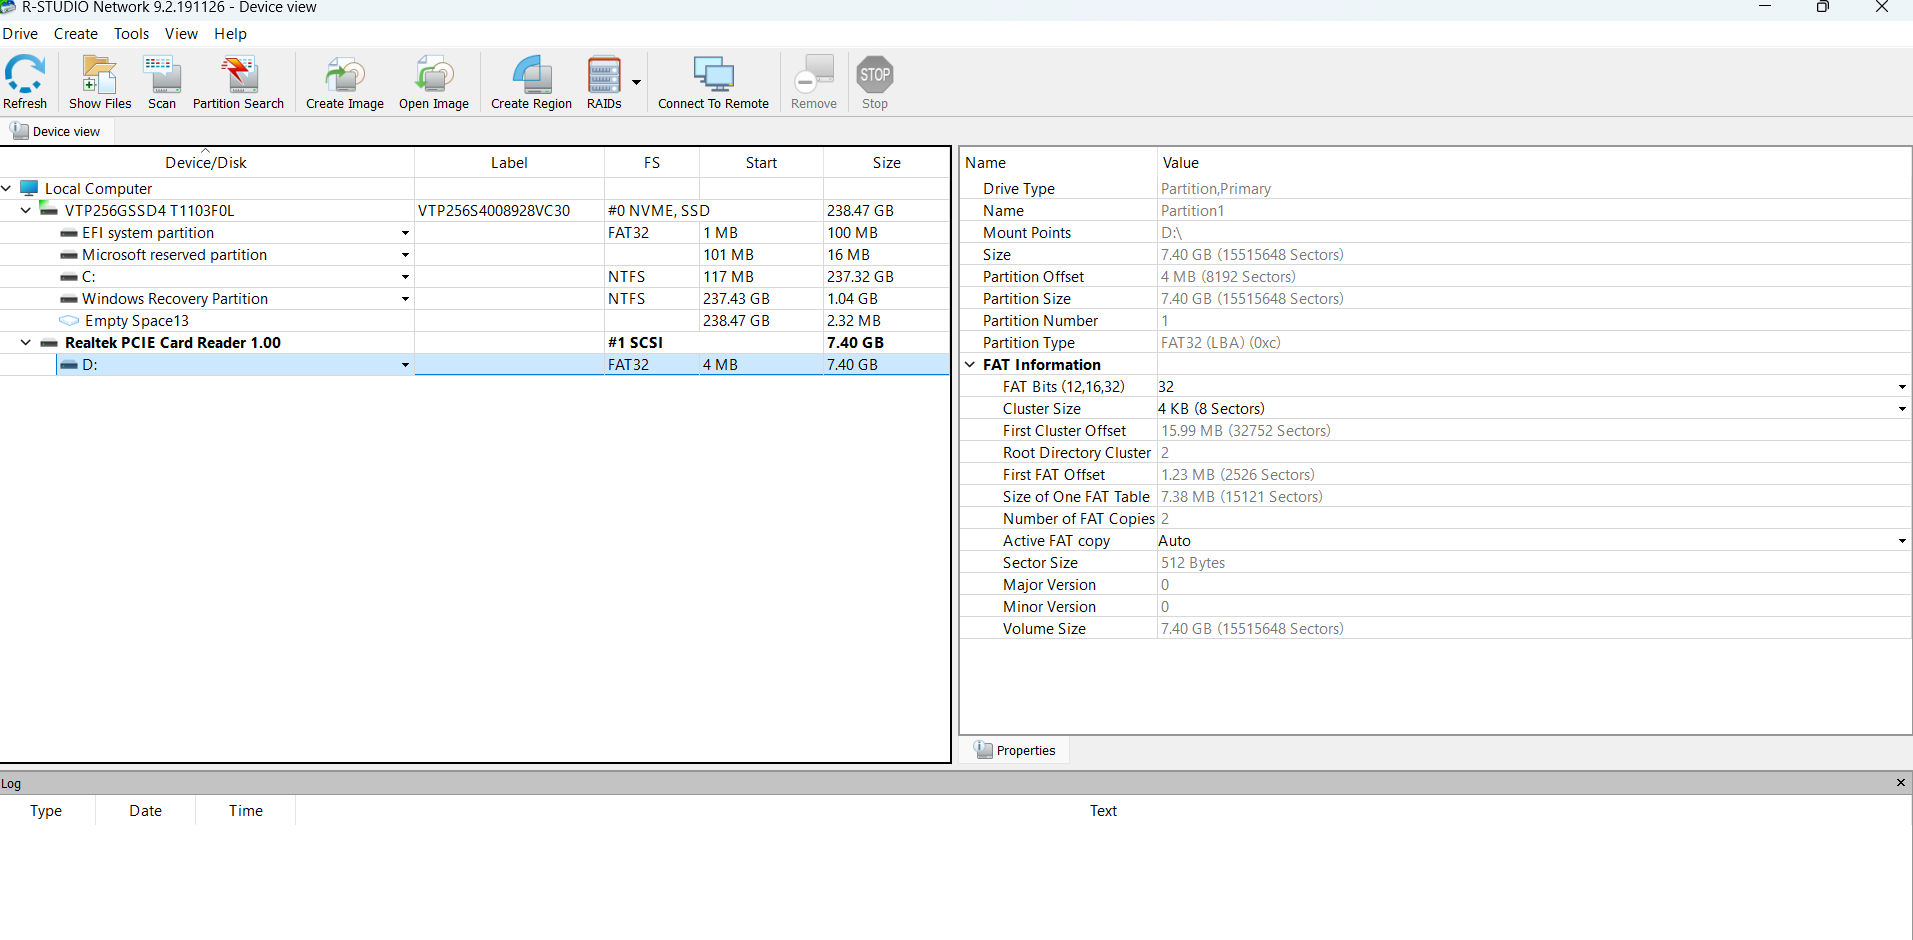Collapse the FAT Information section
This screenshot has height=940, width=1913.
coord(969,364)
